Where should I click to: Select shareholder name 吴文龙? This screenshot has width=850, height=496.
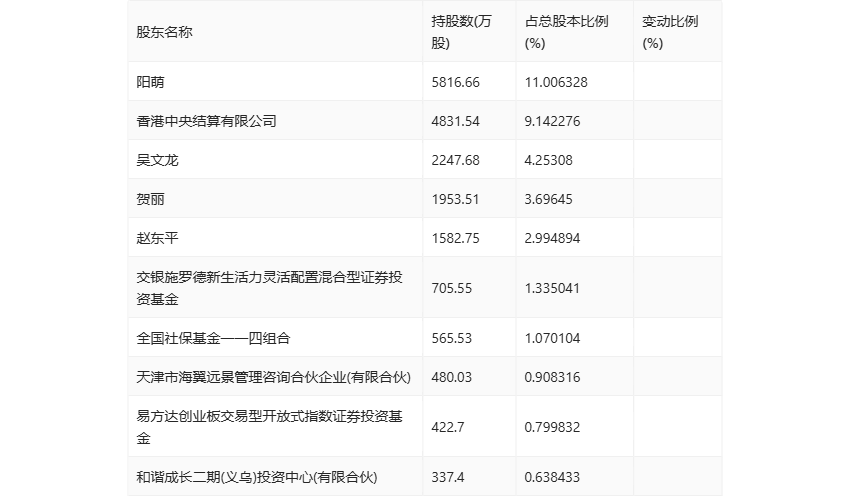pos(157,160)
